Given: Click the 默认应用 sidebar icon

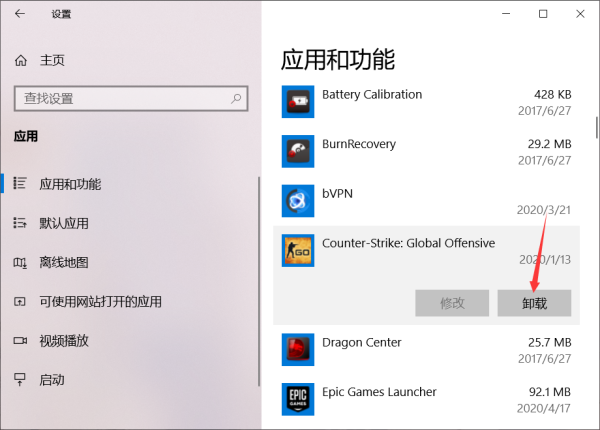Looking at the screenshot, I should [x=20, y=223].
